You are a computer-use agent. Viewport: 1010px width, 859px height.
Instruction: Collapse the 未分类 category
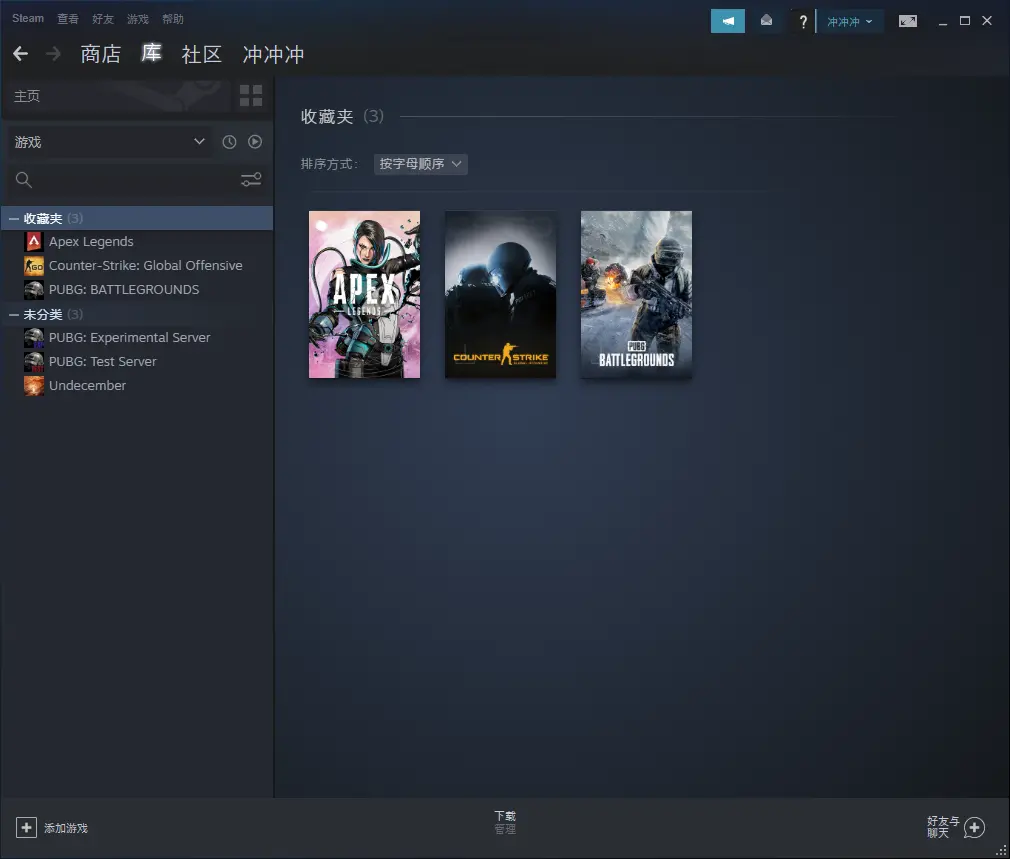(x=14, y=315)
